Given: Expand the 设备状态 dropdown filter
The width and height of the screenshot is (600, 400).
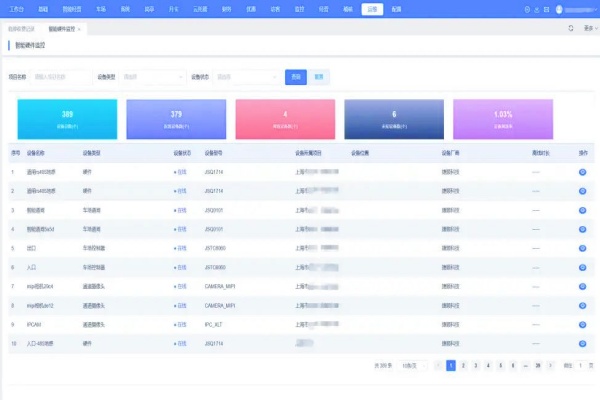Looking at the screenshot, I should coord(247,76).
